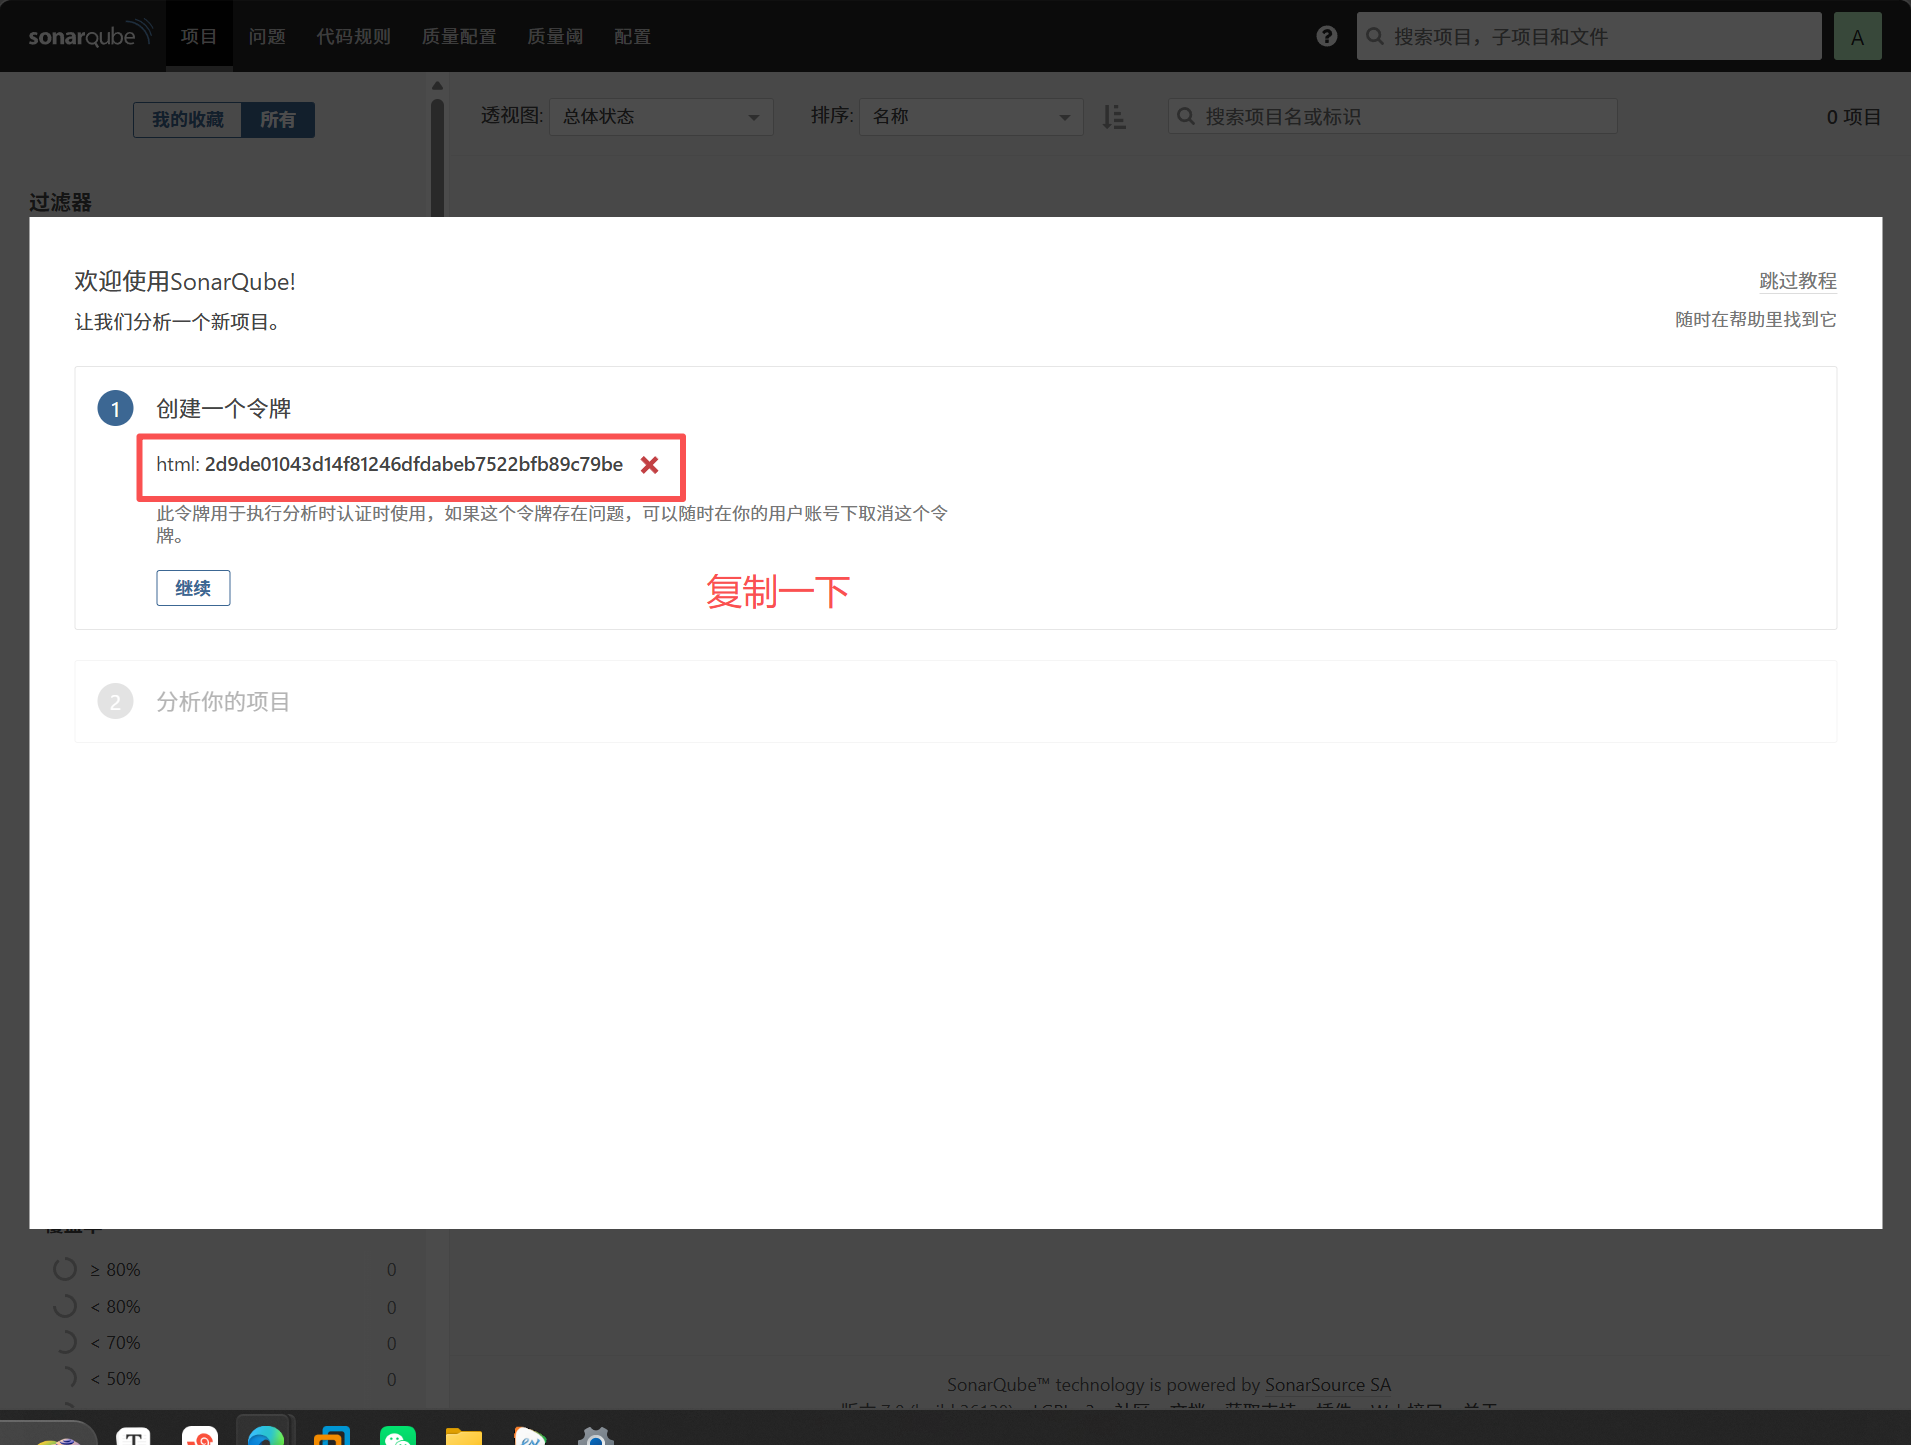Open the 质量阈 menu tab
The height and width of the screenshot is (1445, 1911).
coord(555,36)
